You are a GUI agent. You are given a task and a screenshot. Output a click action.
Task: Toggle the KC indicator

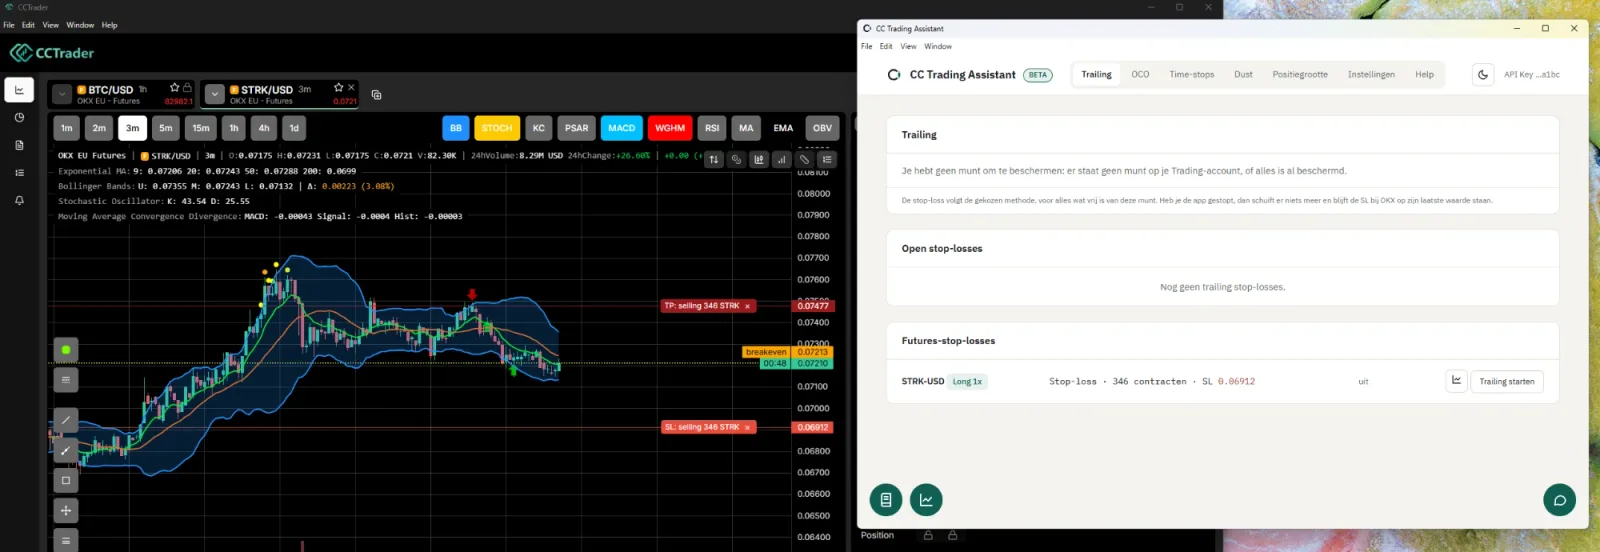point(539,128)
